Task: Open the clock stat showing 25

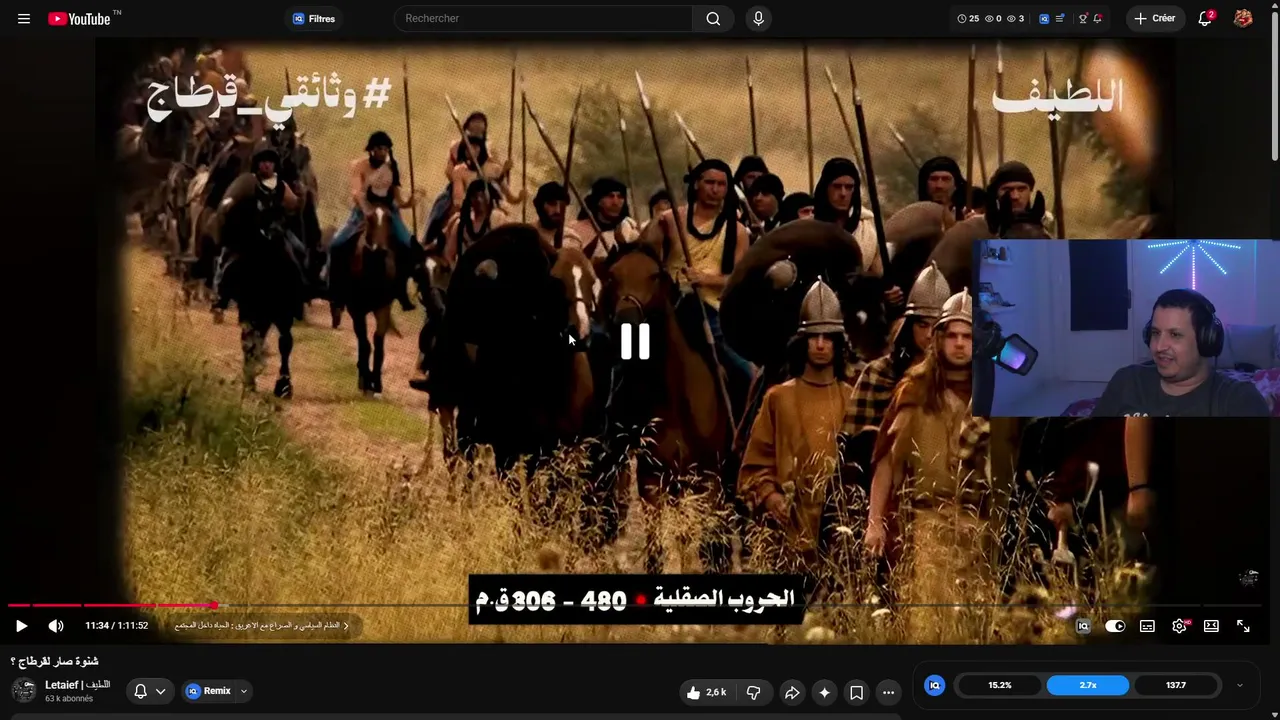Action: [x=968, y=19]
